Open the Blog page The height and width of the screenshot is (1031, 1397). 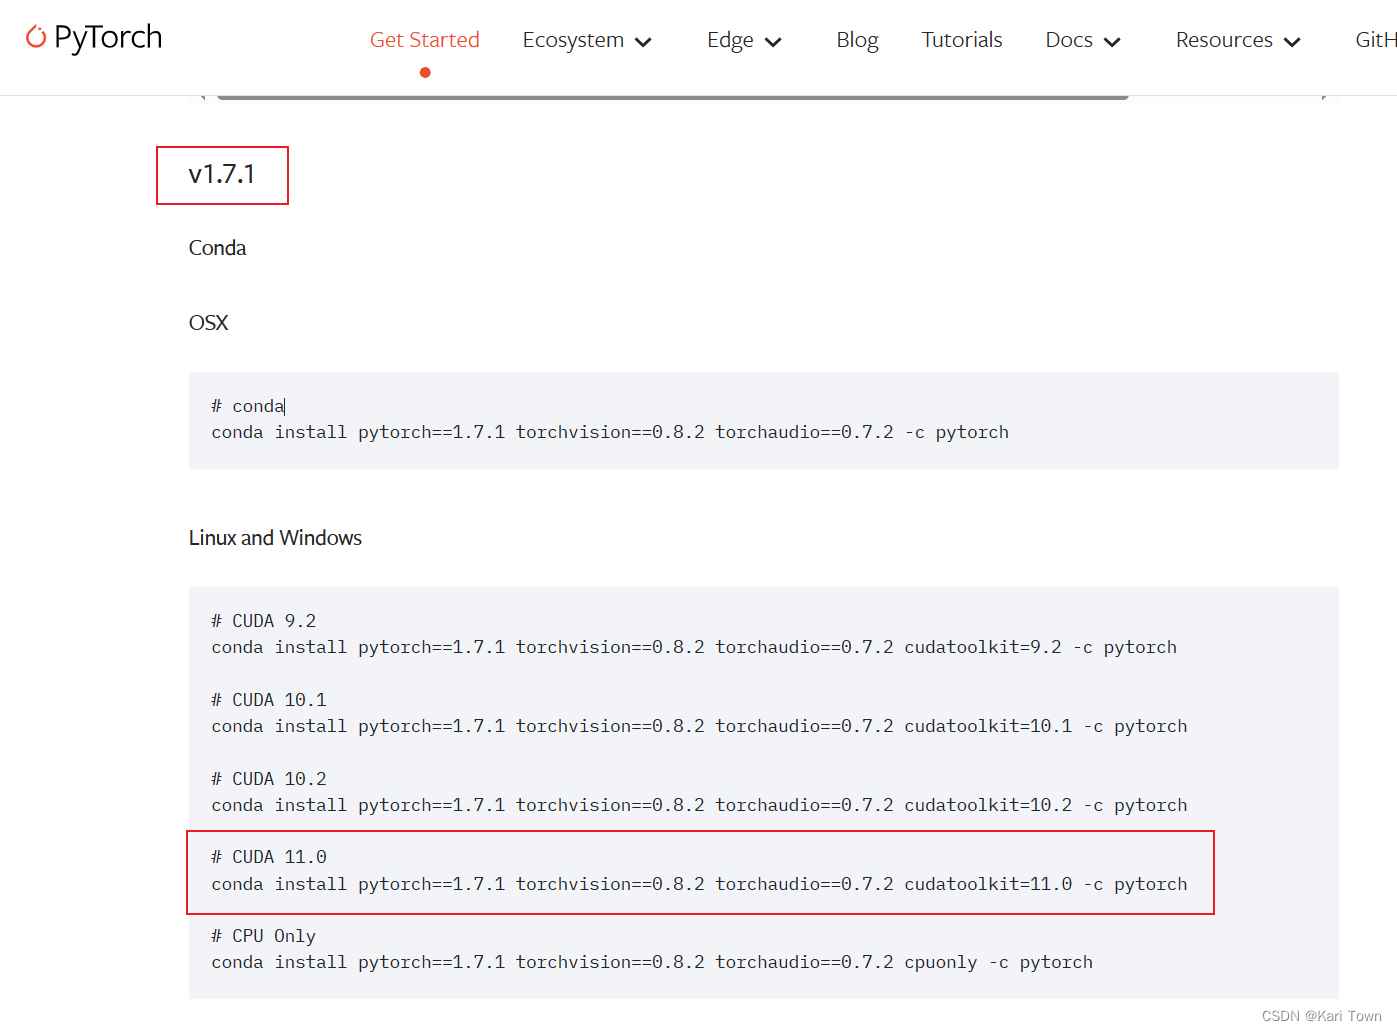click(x=856, y=39)
